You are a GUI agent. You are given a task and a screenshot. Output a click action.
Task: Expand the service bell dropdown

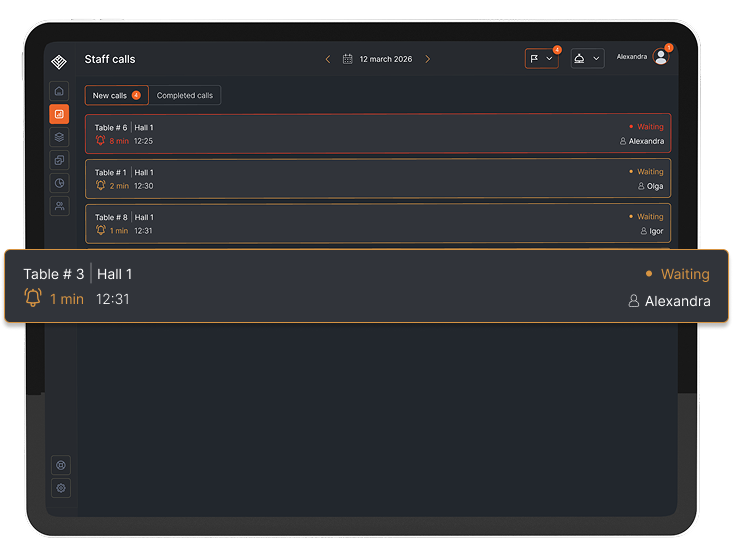pos(587,59)
